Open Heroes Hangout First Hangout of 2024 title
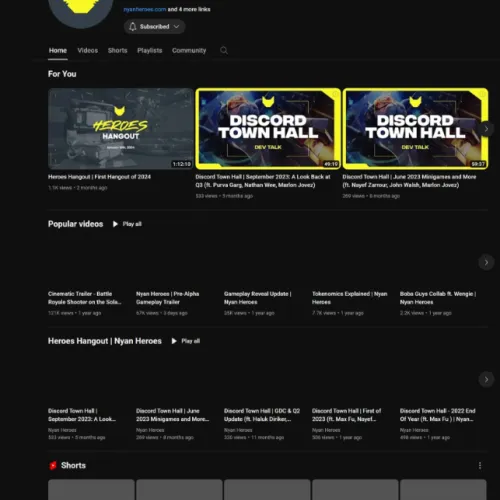The height and width of the screenshot is (500, 500). [99, 177]
